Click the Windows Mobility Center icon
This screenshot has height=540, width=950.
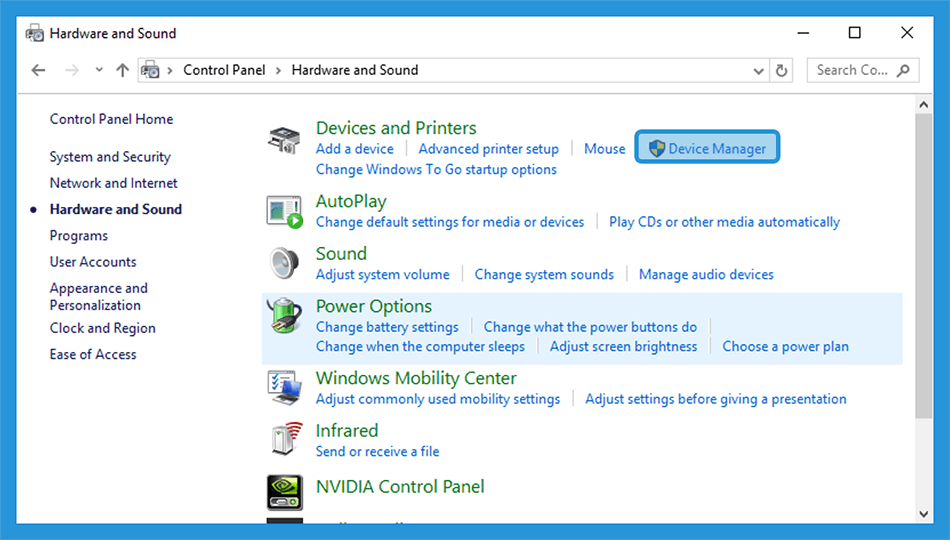coord(284,388)
